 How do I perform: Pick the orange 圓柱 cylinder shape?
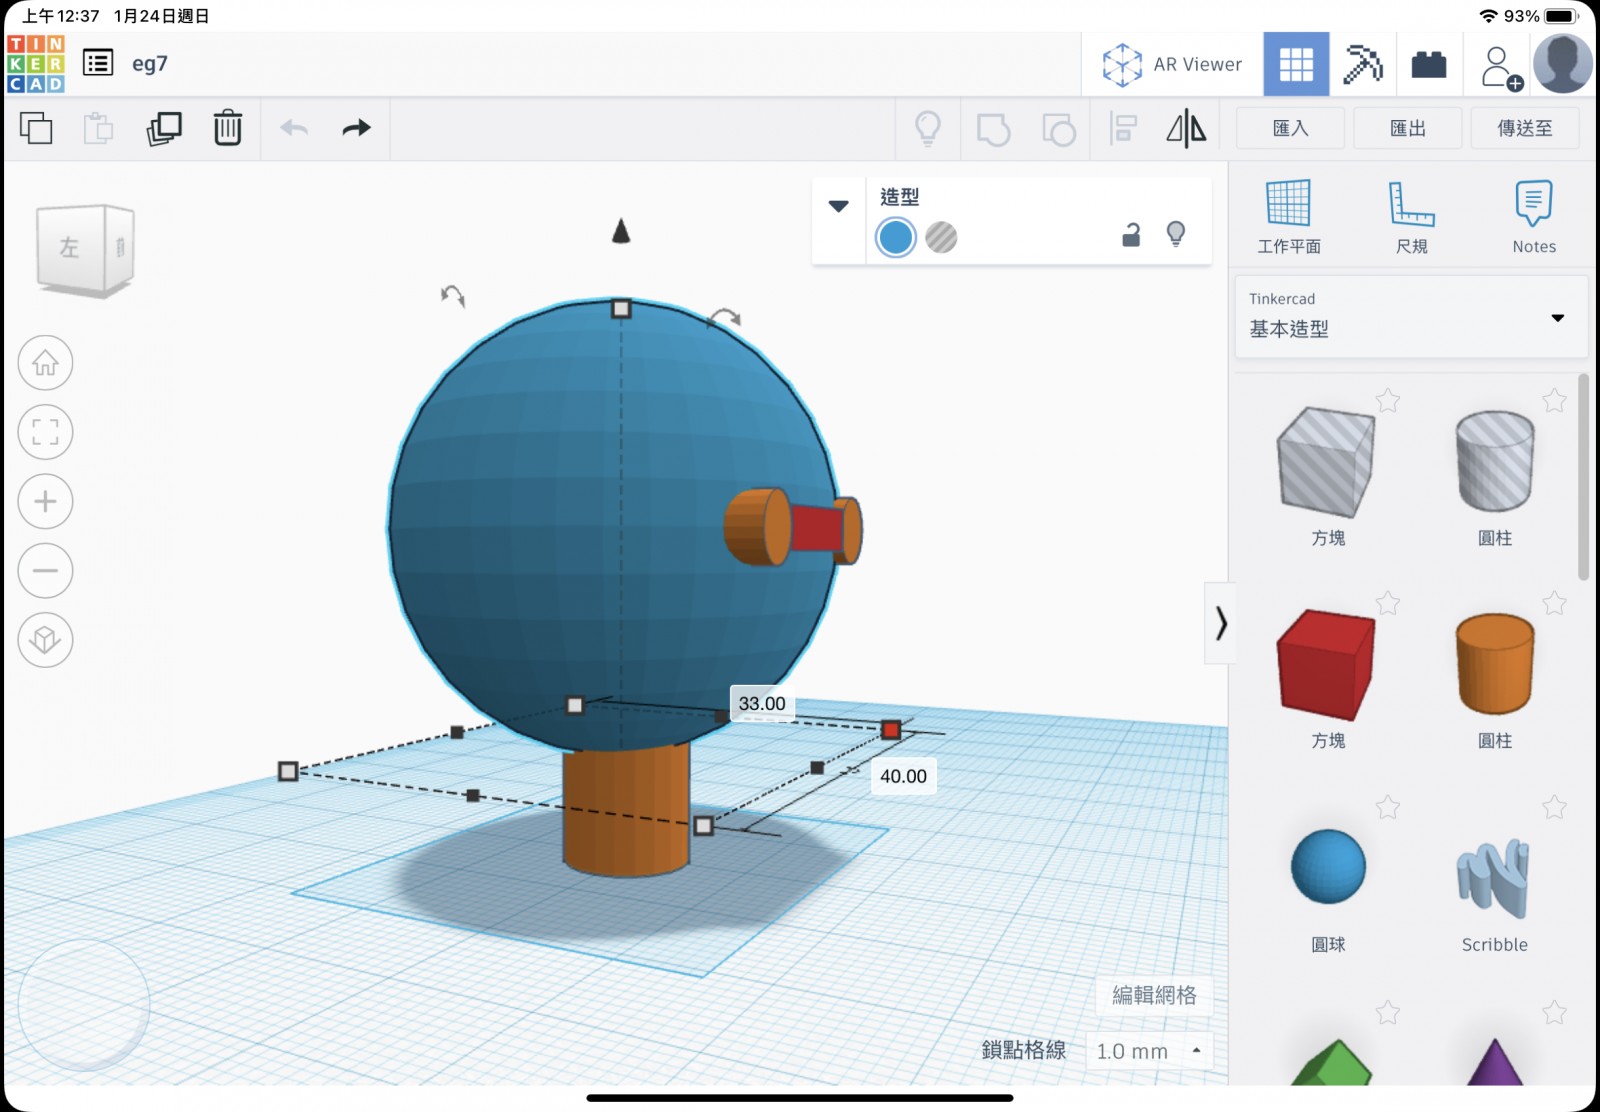[x=1495, y=665]
